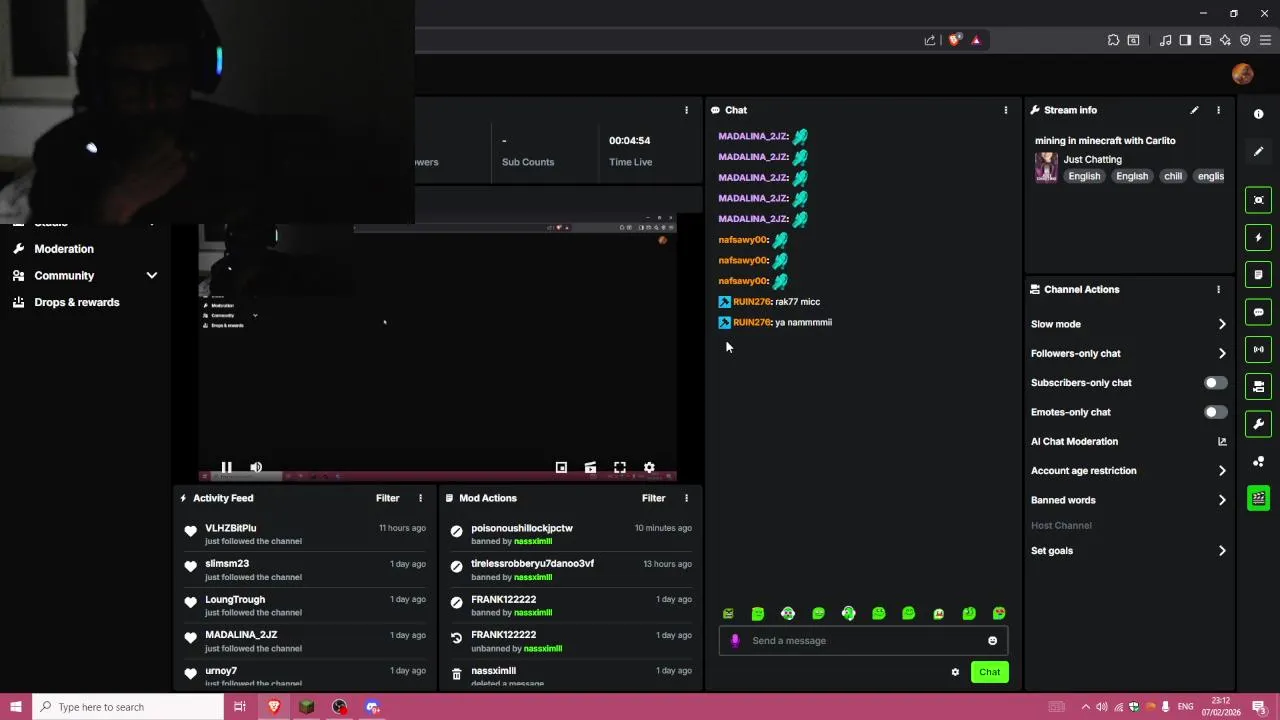Screen dimensions: 1280x720
Task: Open Activity Feed three-dot menu
Action: pos(420,498)
